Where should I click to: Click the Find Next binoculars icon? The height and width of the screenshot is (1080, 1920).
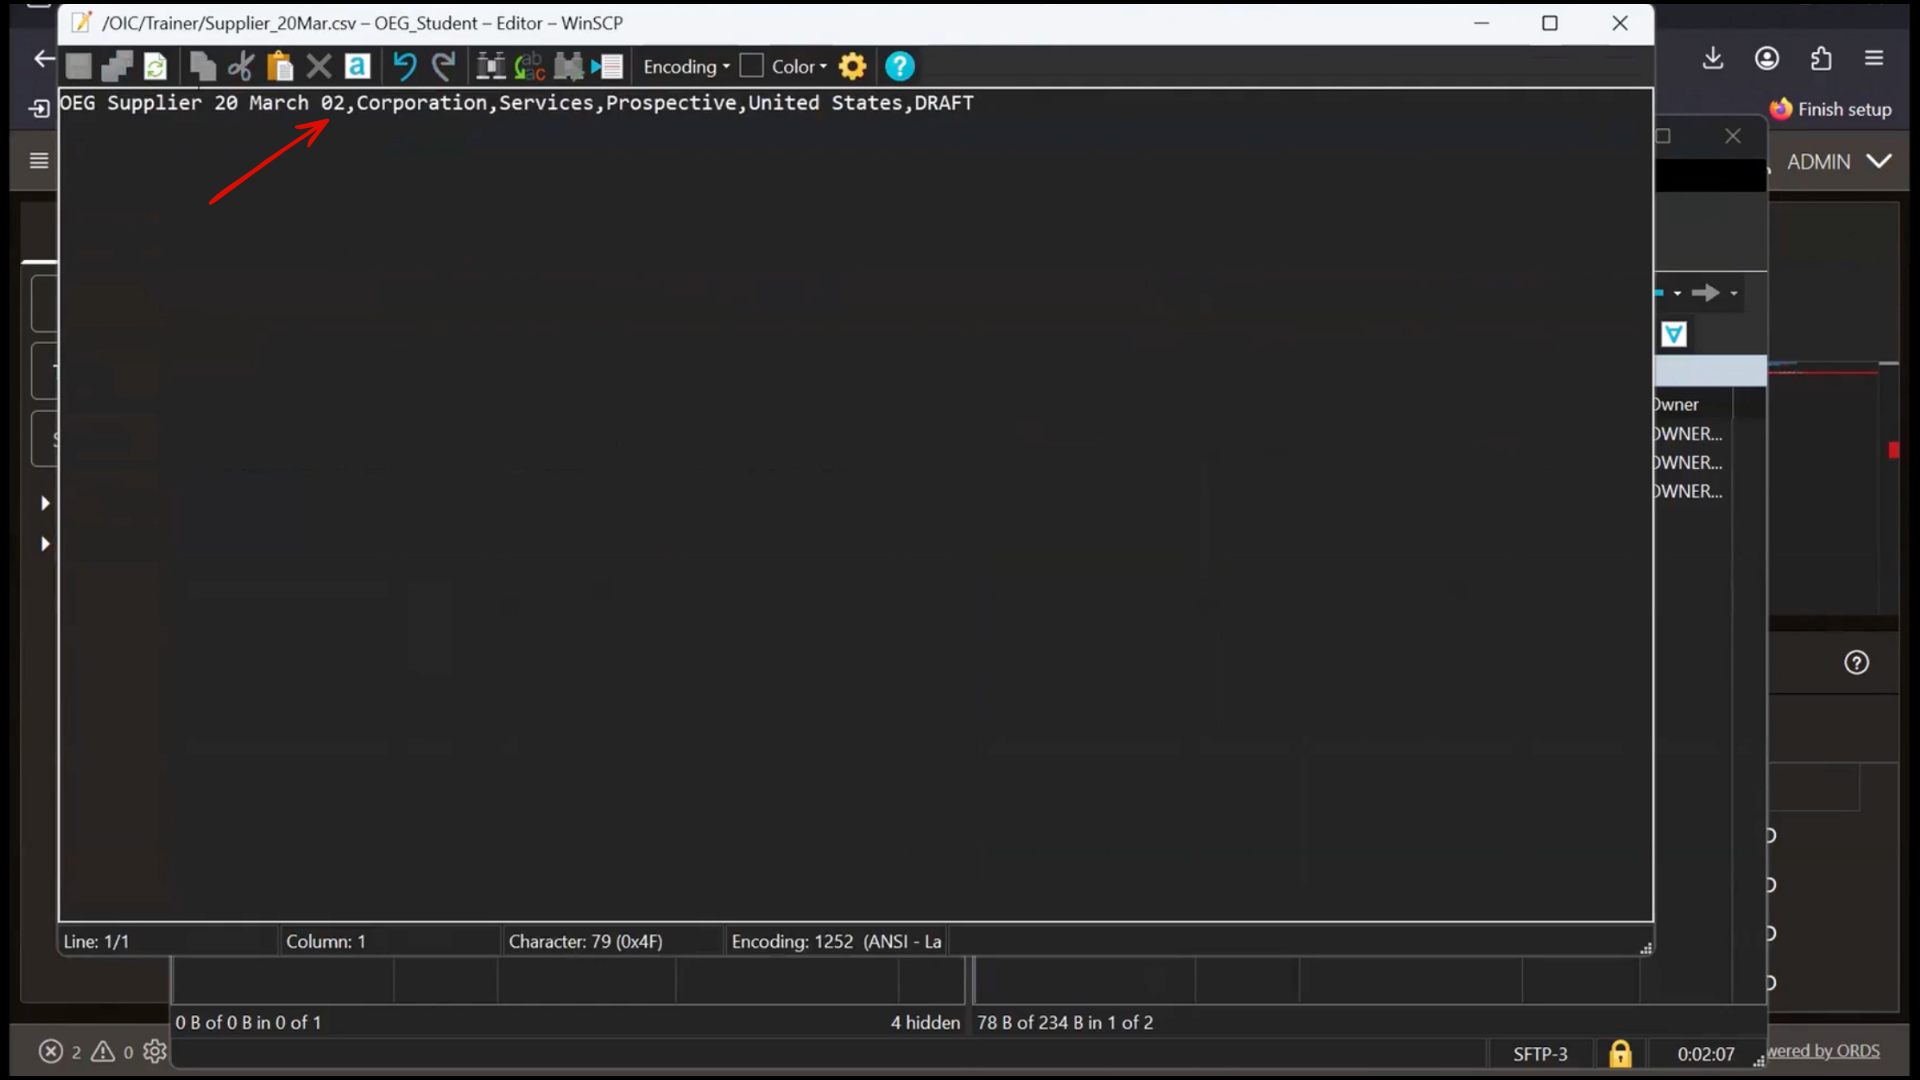coord(568,66)
